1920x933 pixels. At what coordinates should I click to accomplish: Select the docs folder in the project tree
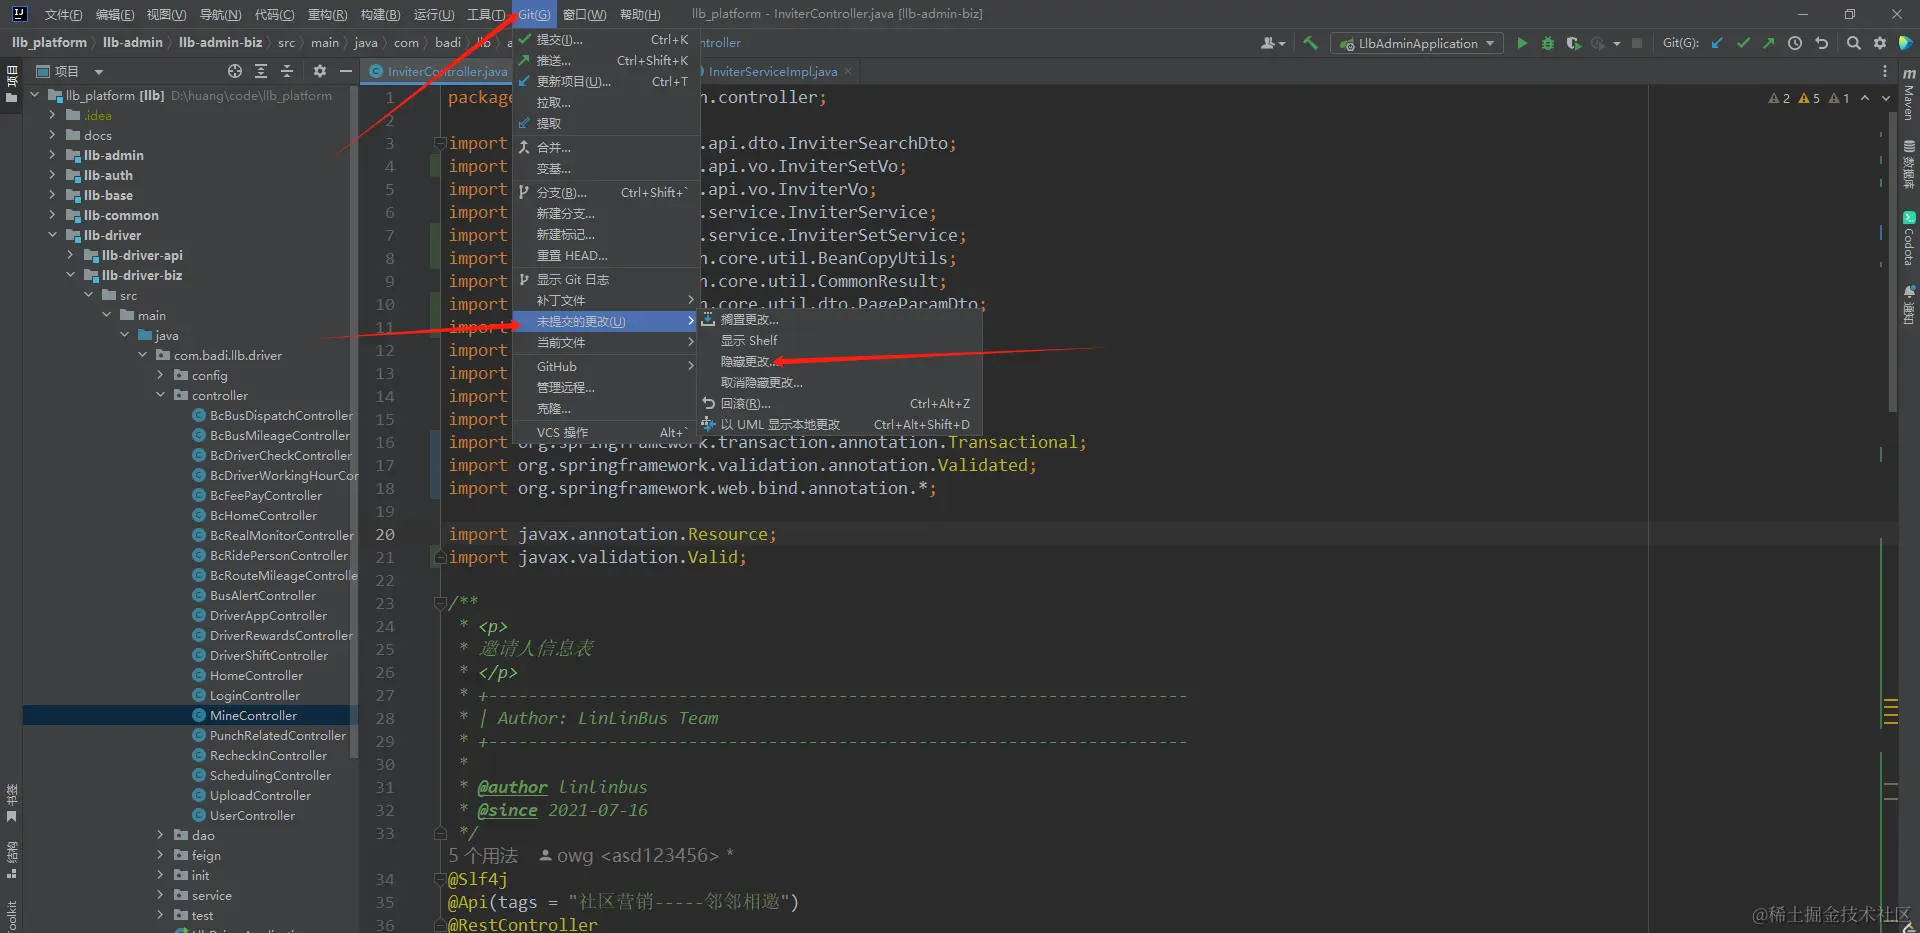98,135
